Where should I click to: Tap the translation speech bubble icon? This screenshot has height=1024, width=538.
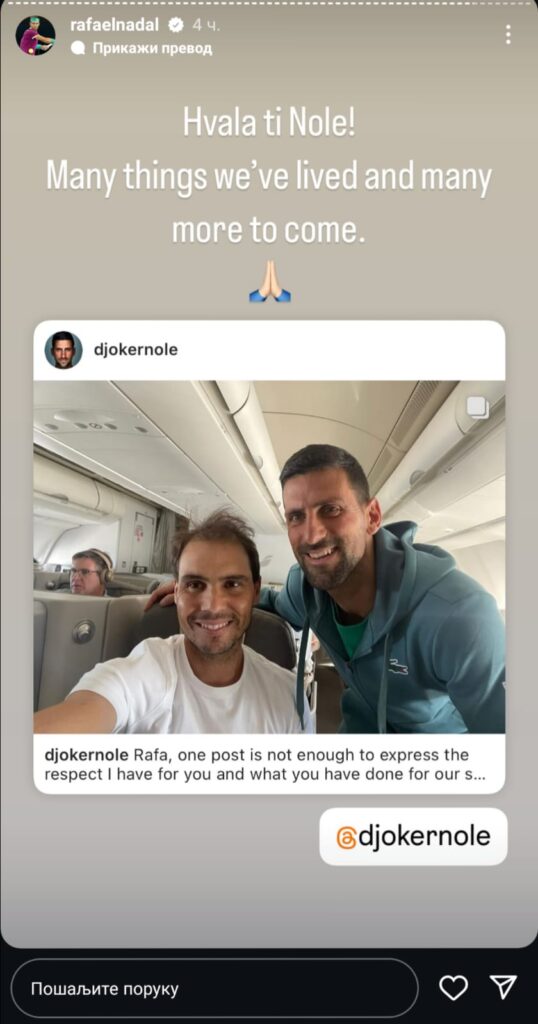click(78, 48)
